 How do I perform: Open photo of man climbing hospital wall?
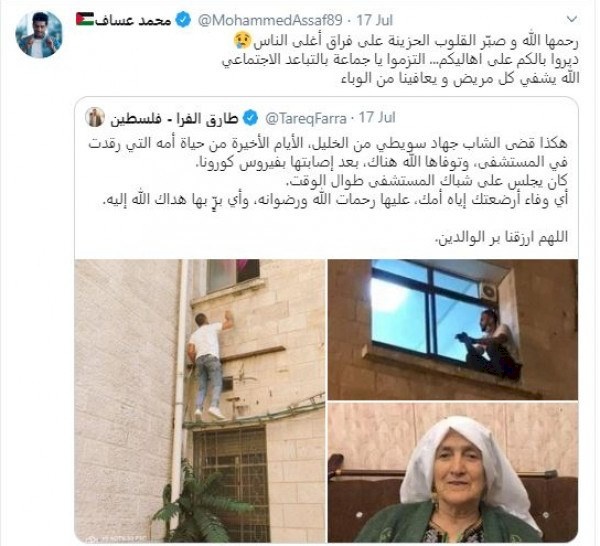[200, 400]
